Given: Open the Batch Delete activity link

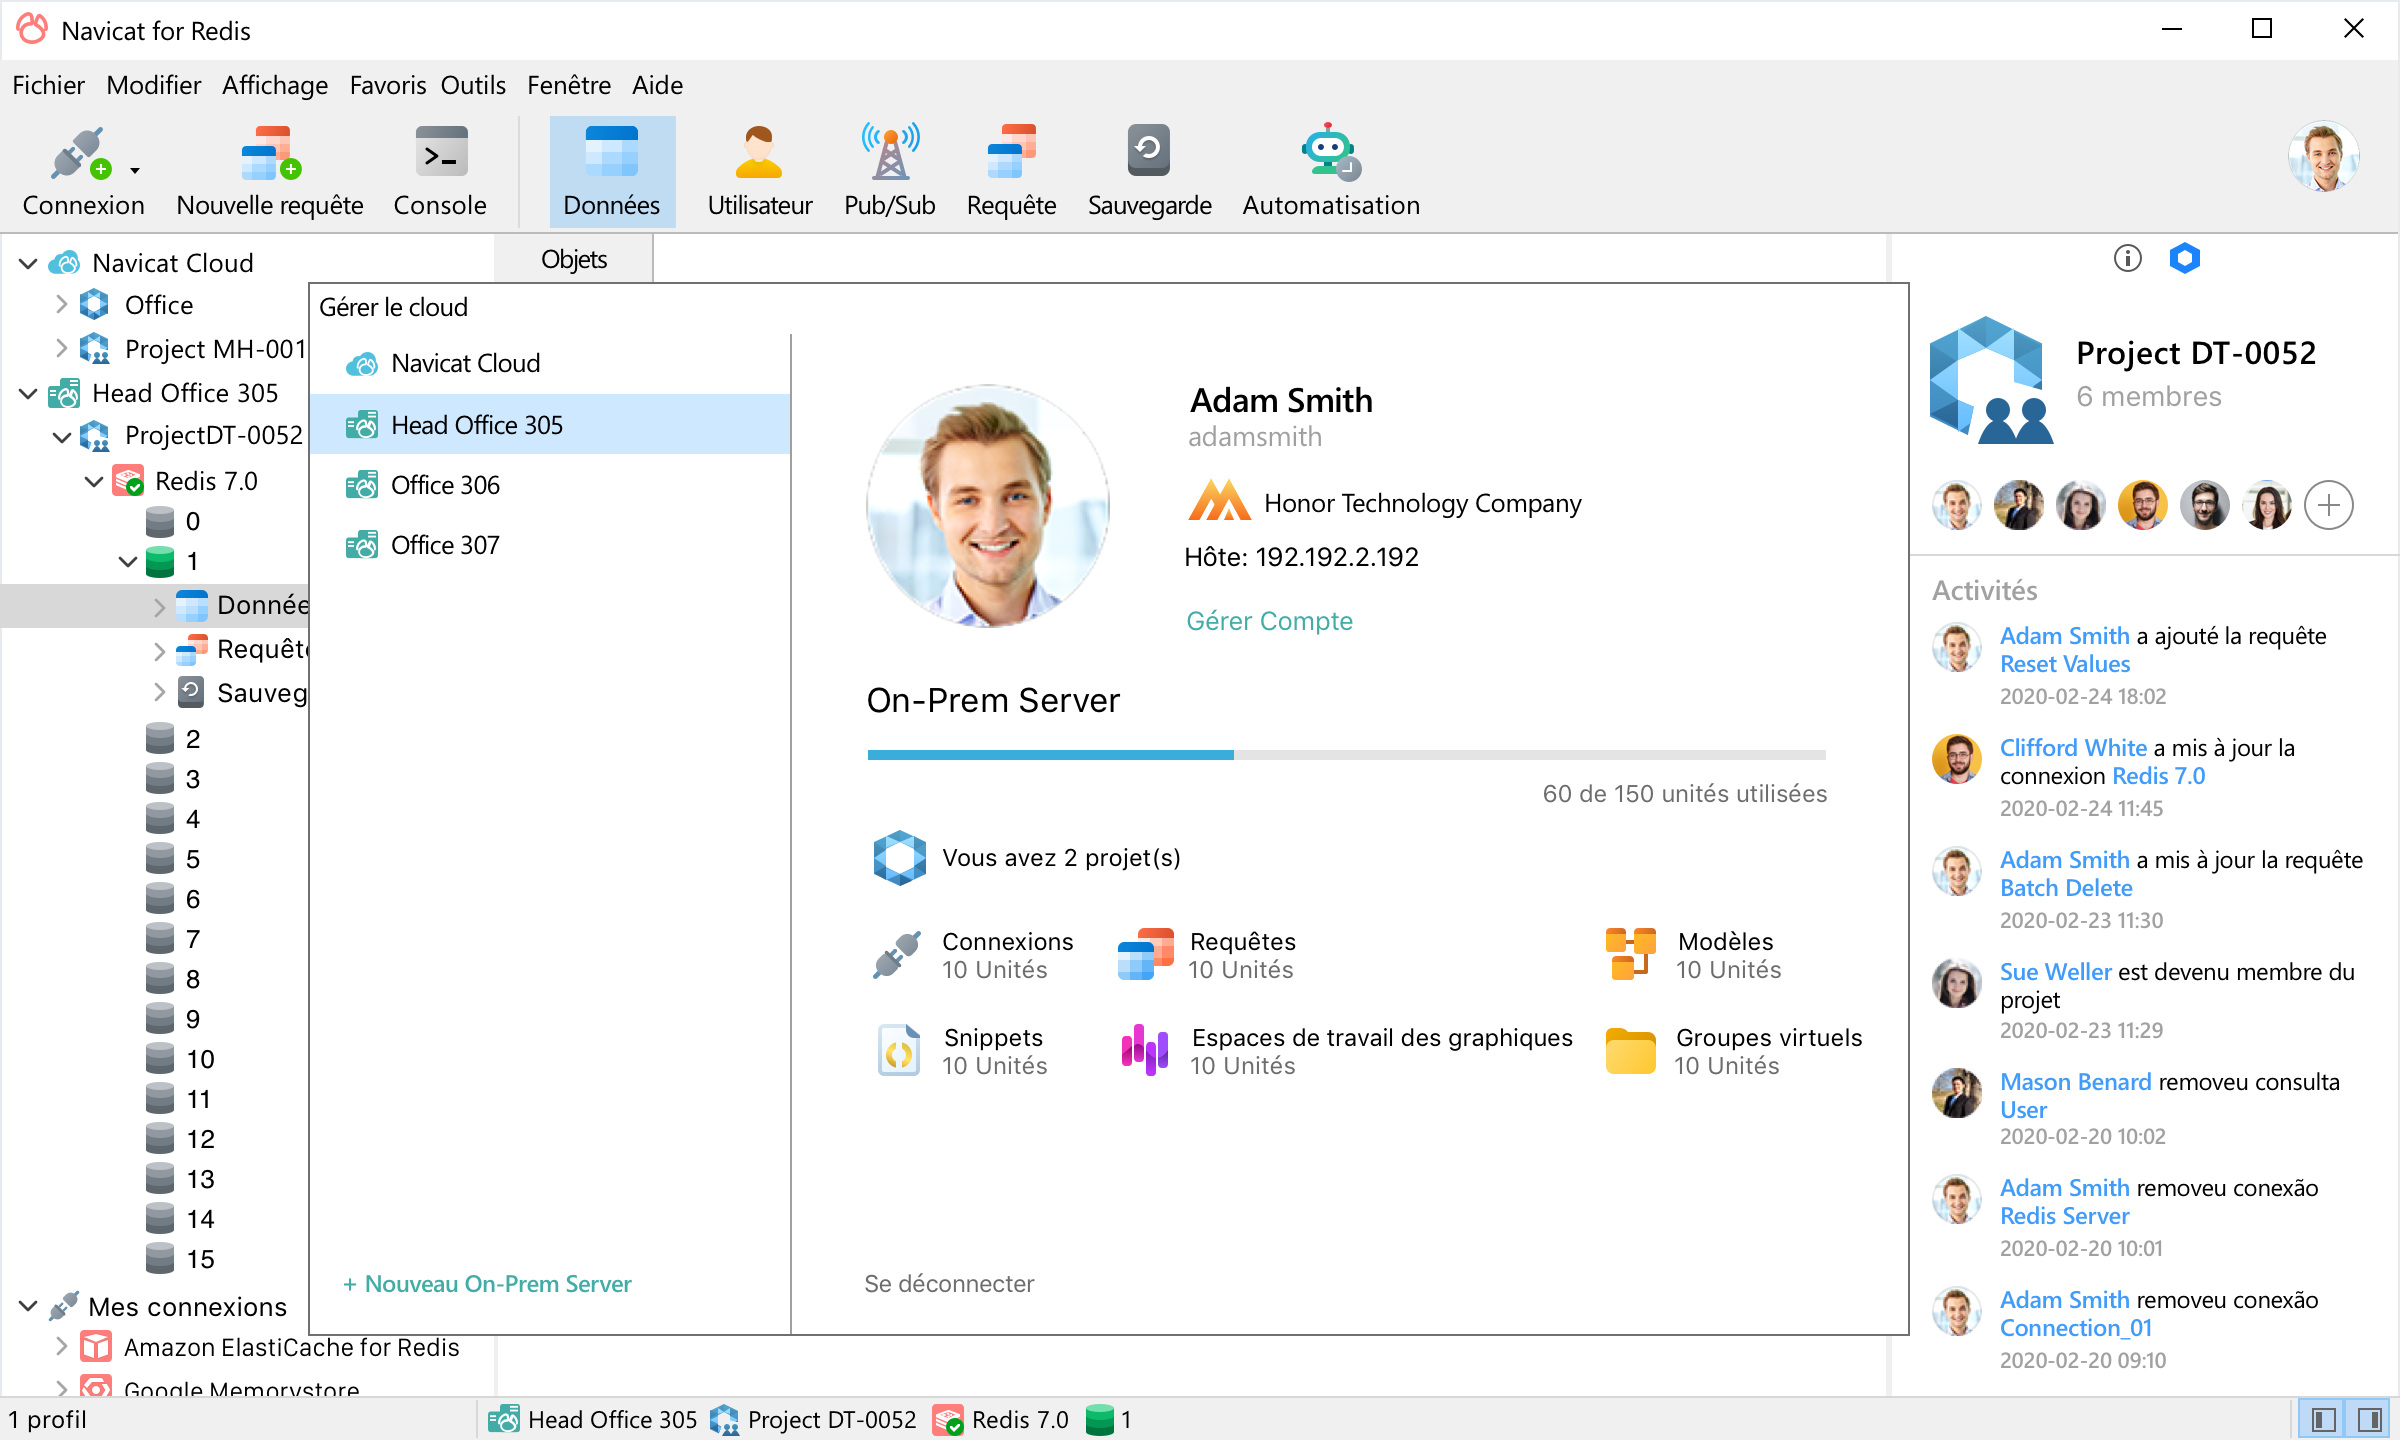Looking at the screenshot, I should [2066, 888].
